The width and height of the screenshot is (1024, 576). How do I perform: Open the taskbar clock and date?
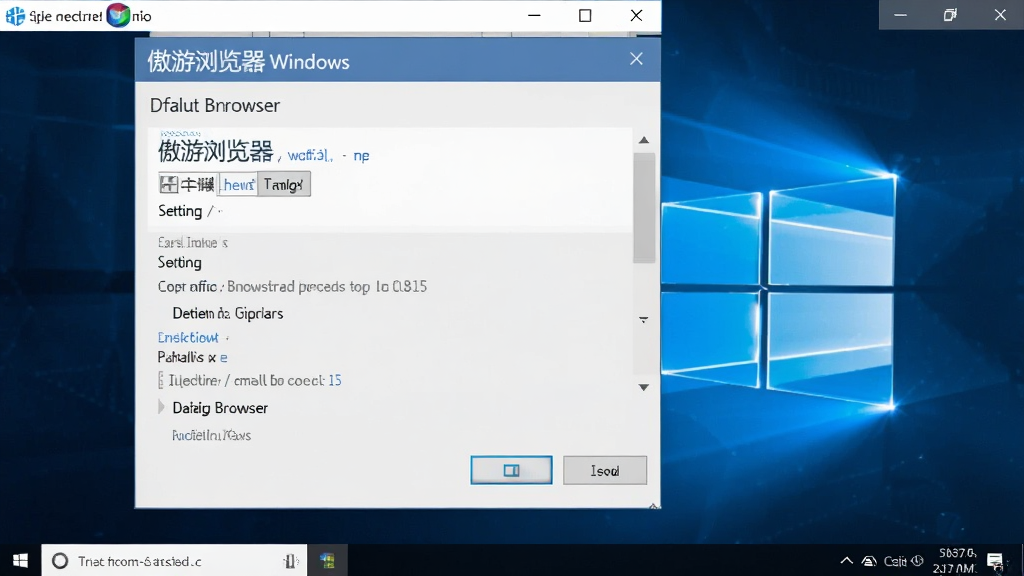tap(955, 560)
